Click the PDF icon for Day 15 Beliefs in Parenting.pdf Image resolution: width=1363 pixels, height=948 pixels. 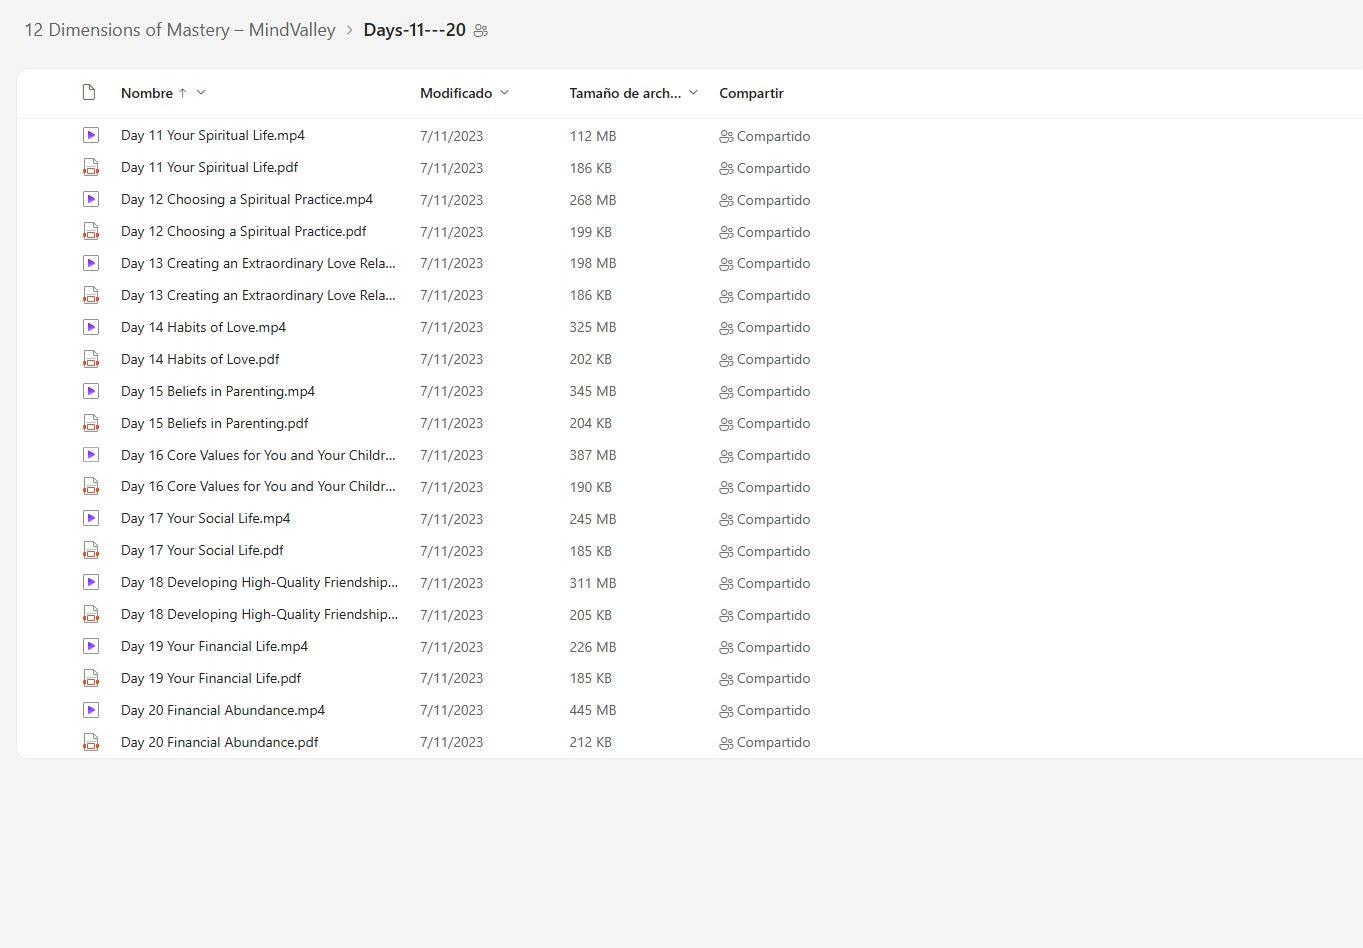(x=91, y=423)
